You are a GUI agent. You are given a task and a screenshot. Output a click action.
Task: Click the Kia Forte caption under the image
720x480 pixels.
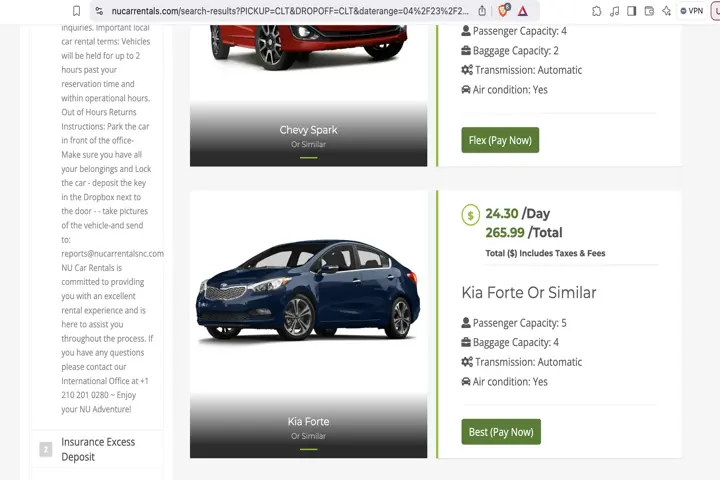(308, 422)
